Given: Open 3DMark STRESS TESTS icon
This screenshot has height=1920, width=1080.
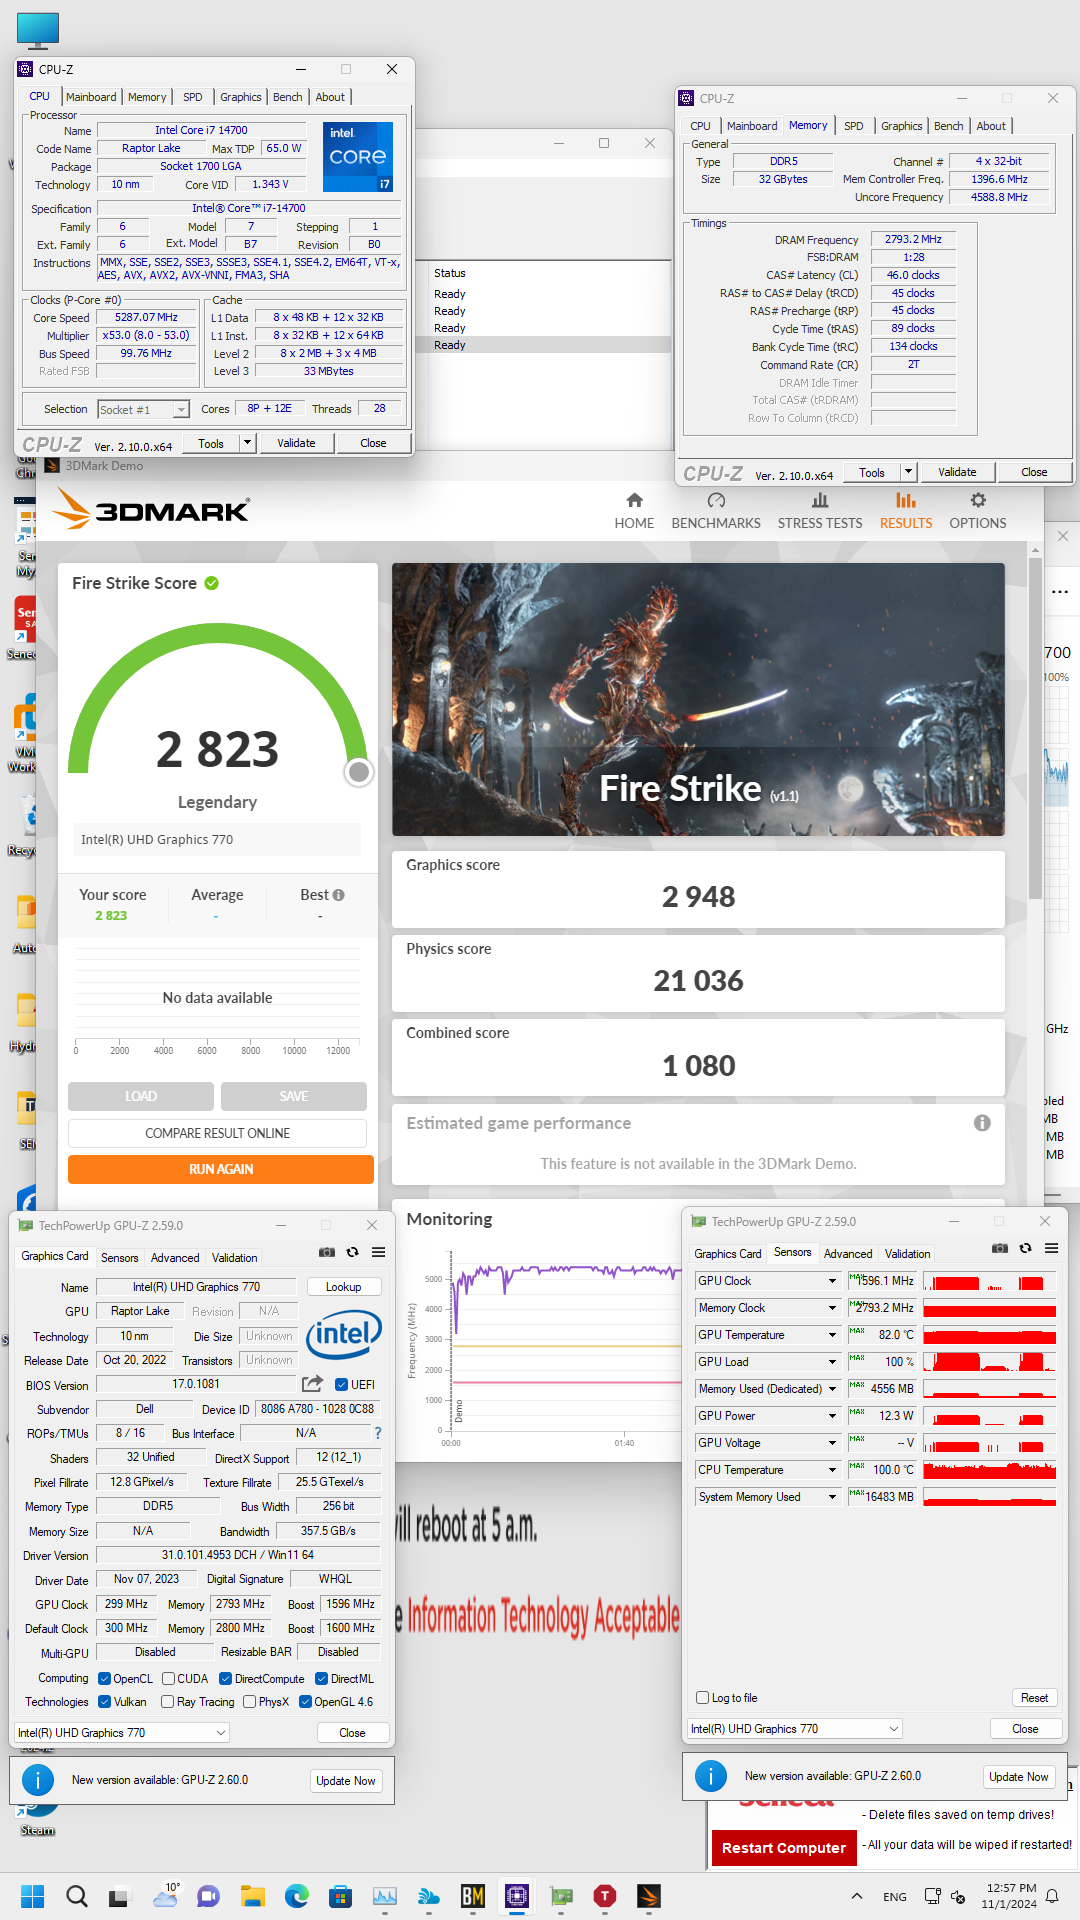Looking at the screenshot, I should (820, 500).
